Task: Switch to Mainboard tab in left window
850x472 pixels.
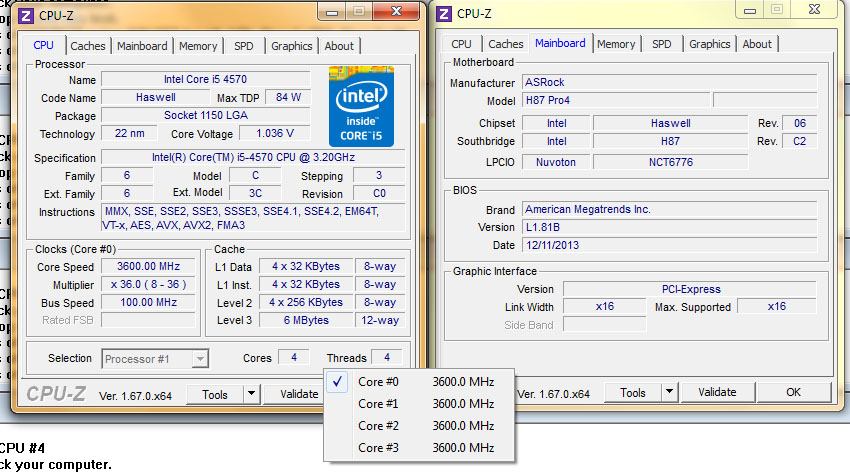Action: point(142,46)
